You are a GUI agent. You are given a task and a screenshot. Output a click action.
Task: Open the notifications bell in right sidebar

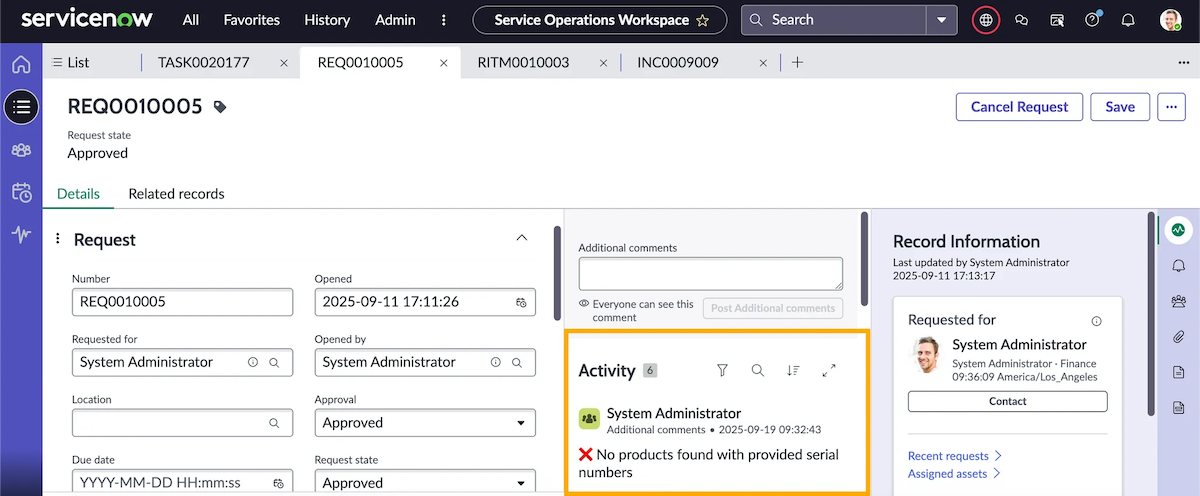click(1178, 265)
